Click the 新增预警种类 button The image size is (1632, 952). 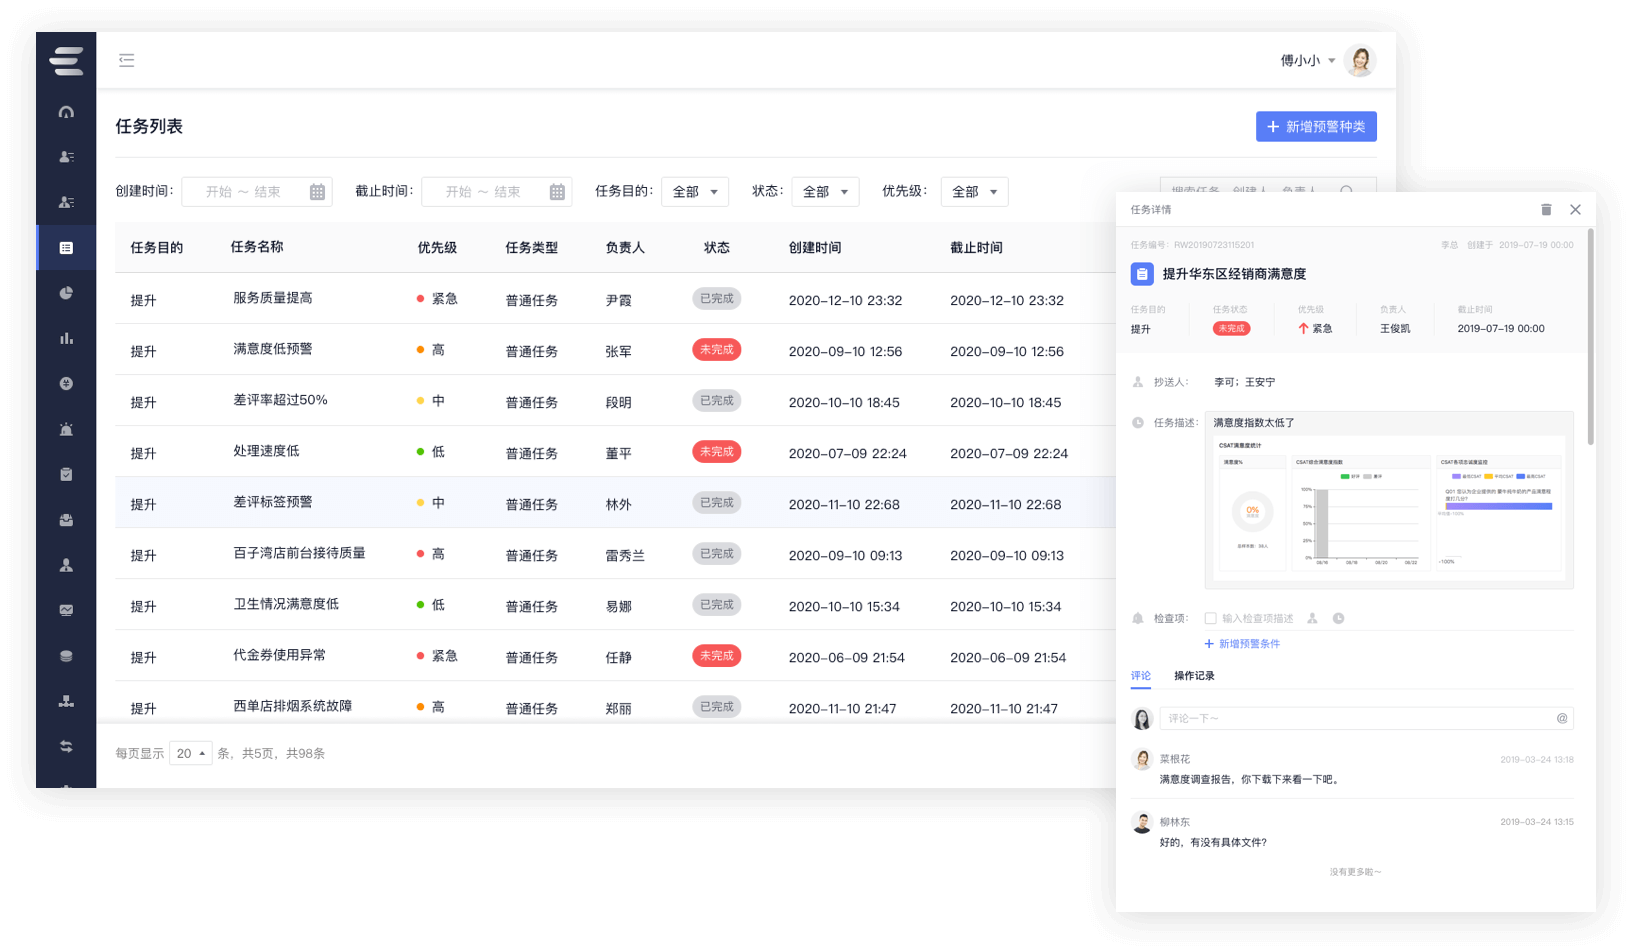coord(1316,127)
